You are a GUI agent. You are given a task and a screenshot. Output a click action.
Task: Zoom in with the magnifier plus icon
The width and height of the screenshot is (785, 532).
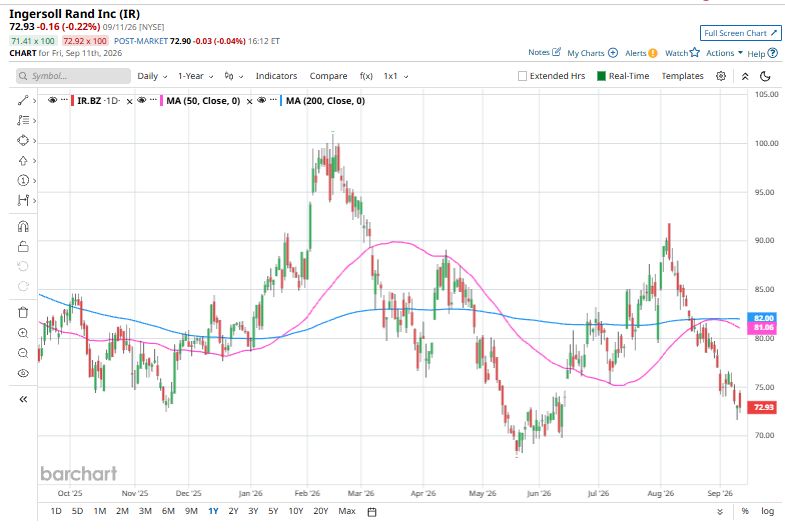23,333
